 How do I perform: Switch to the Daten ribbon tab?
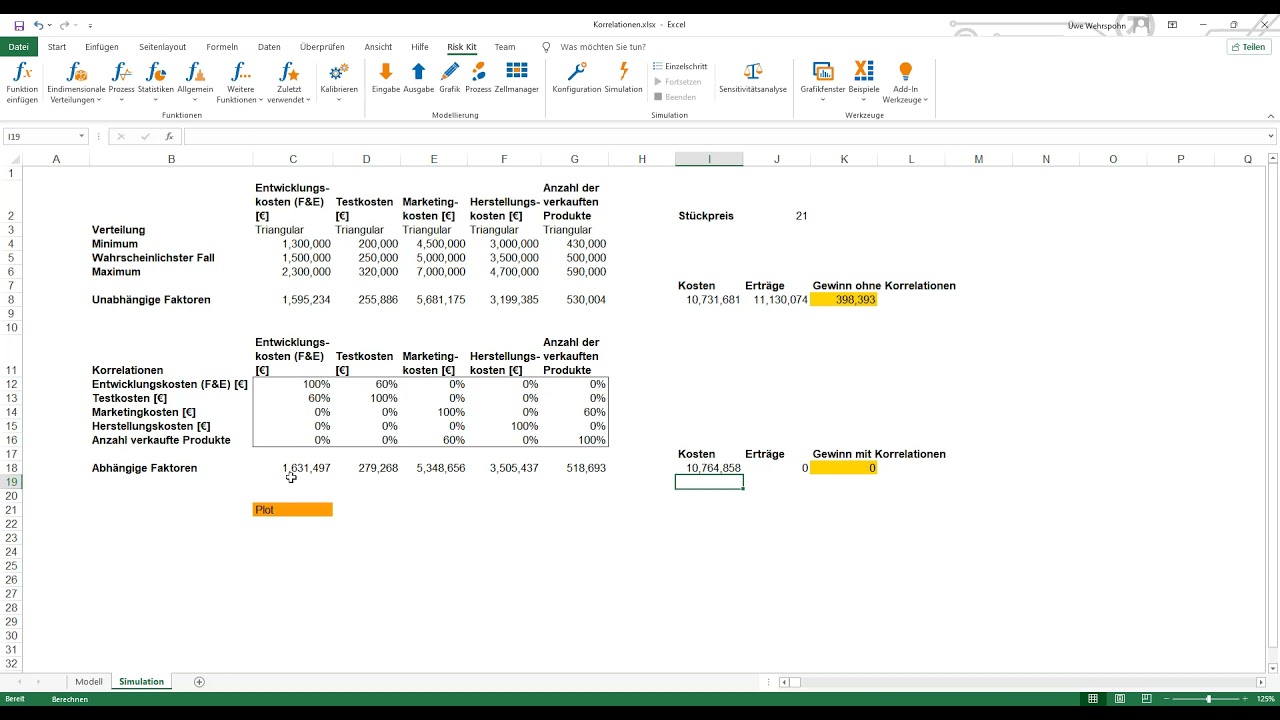[x=269, y=47]
